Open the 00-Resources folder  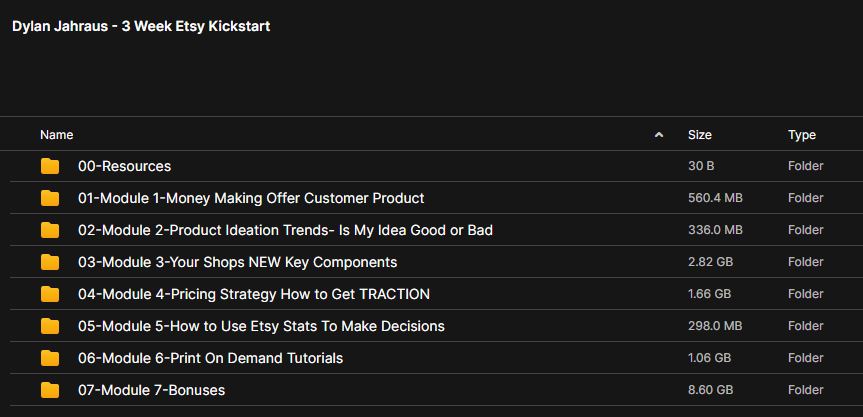click(x=124, y=166)
